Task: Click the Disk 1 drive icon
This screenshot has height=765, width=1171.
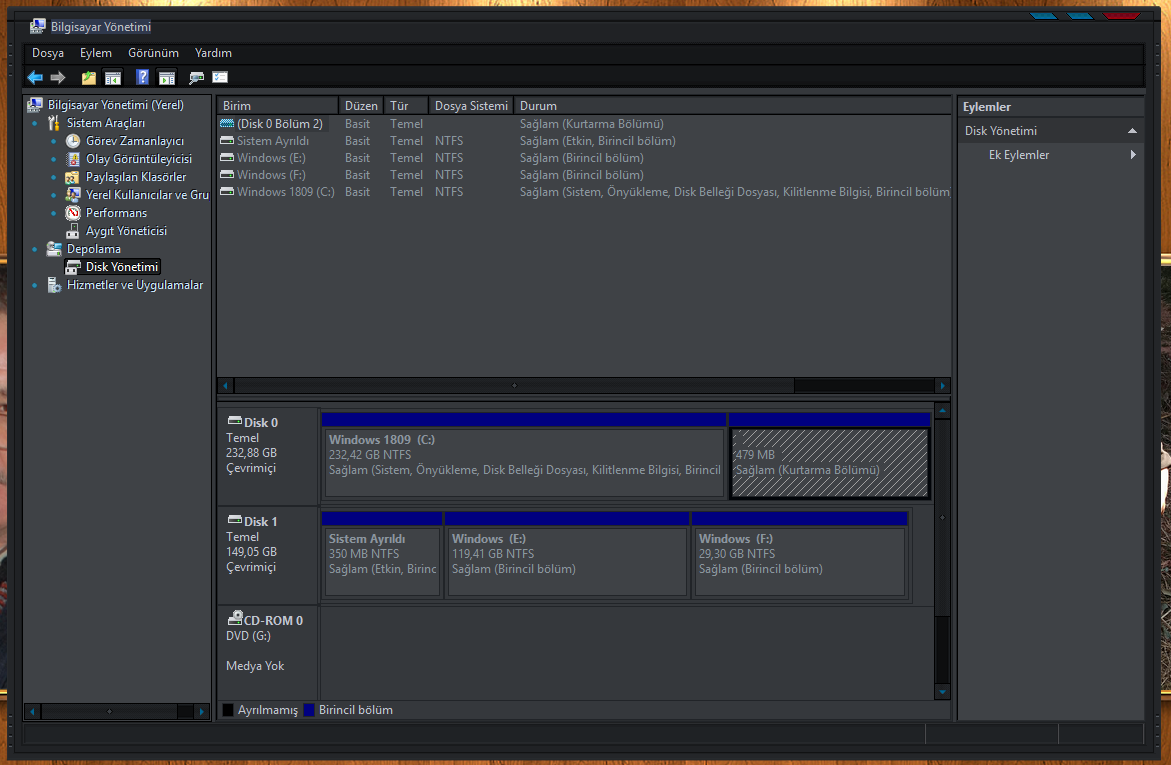Action: (x=234, y=519)
